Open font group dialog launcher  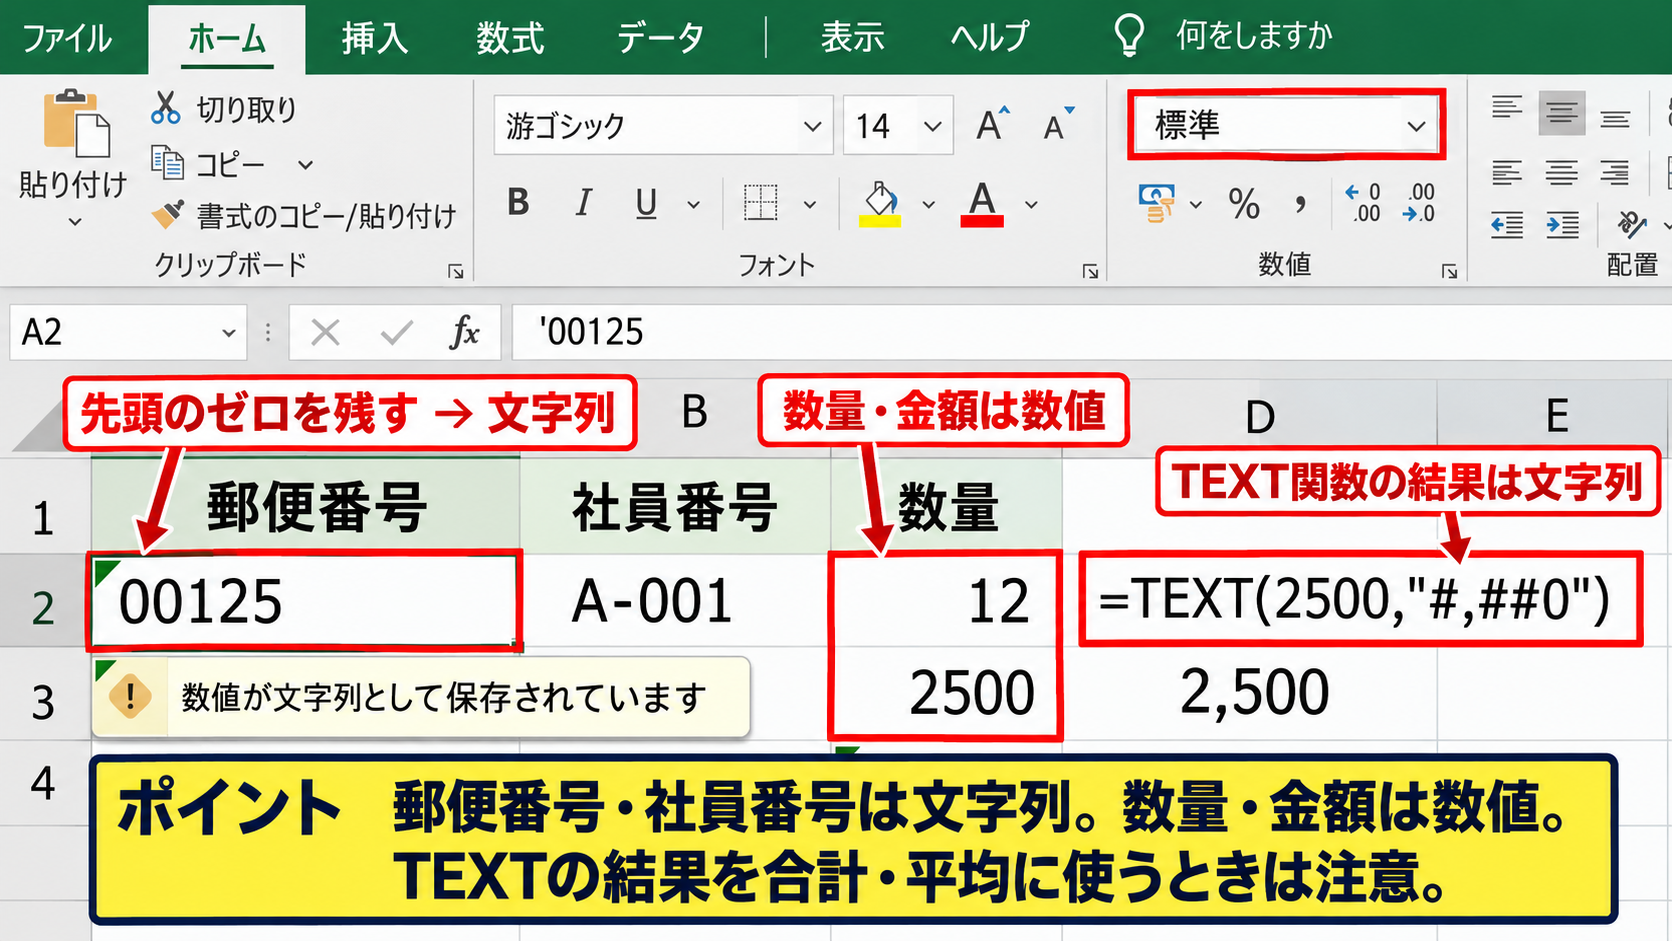(x=1090, y=271)
